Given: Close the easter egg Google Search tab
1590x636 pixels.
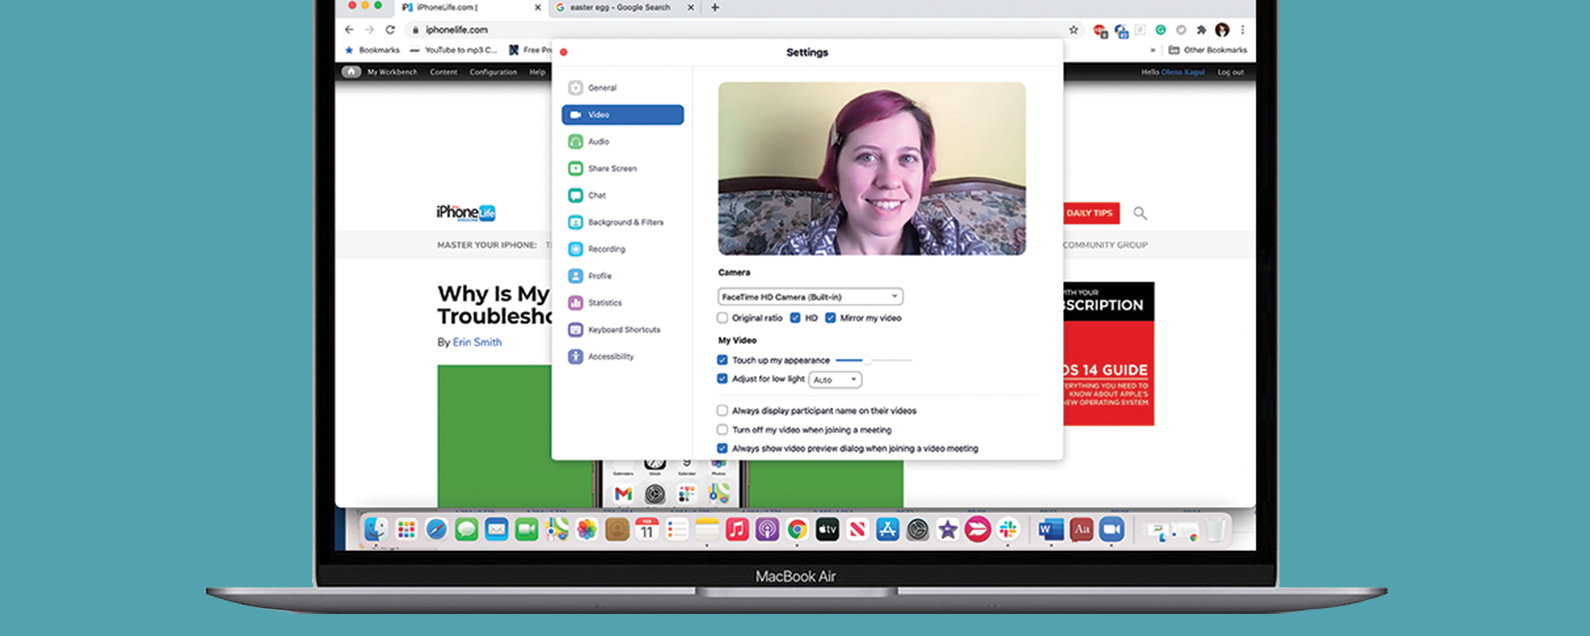Looking at the screenshot, I should (x=690, y=8).
